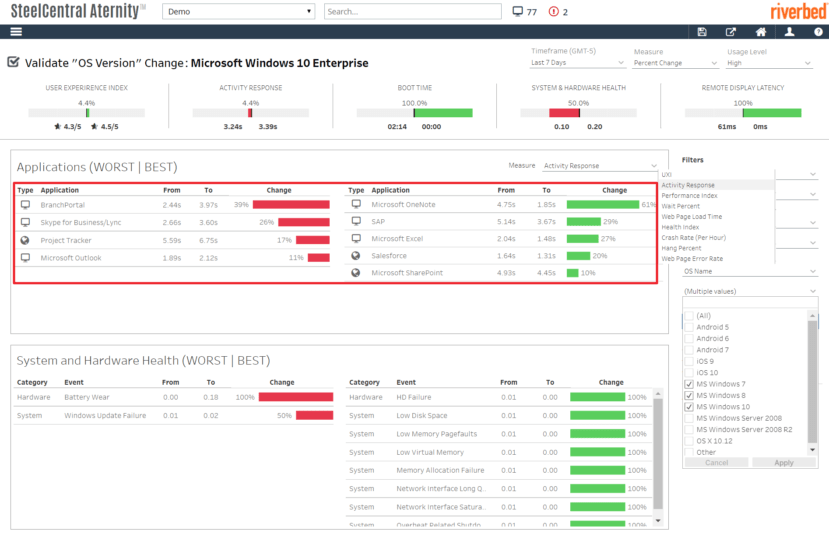Click desktop icon for Microsoft Outlook

click(25, 257)
